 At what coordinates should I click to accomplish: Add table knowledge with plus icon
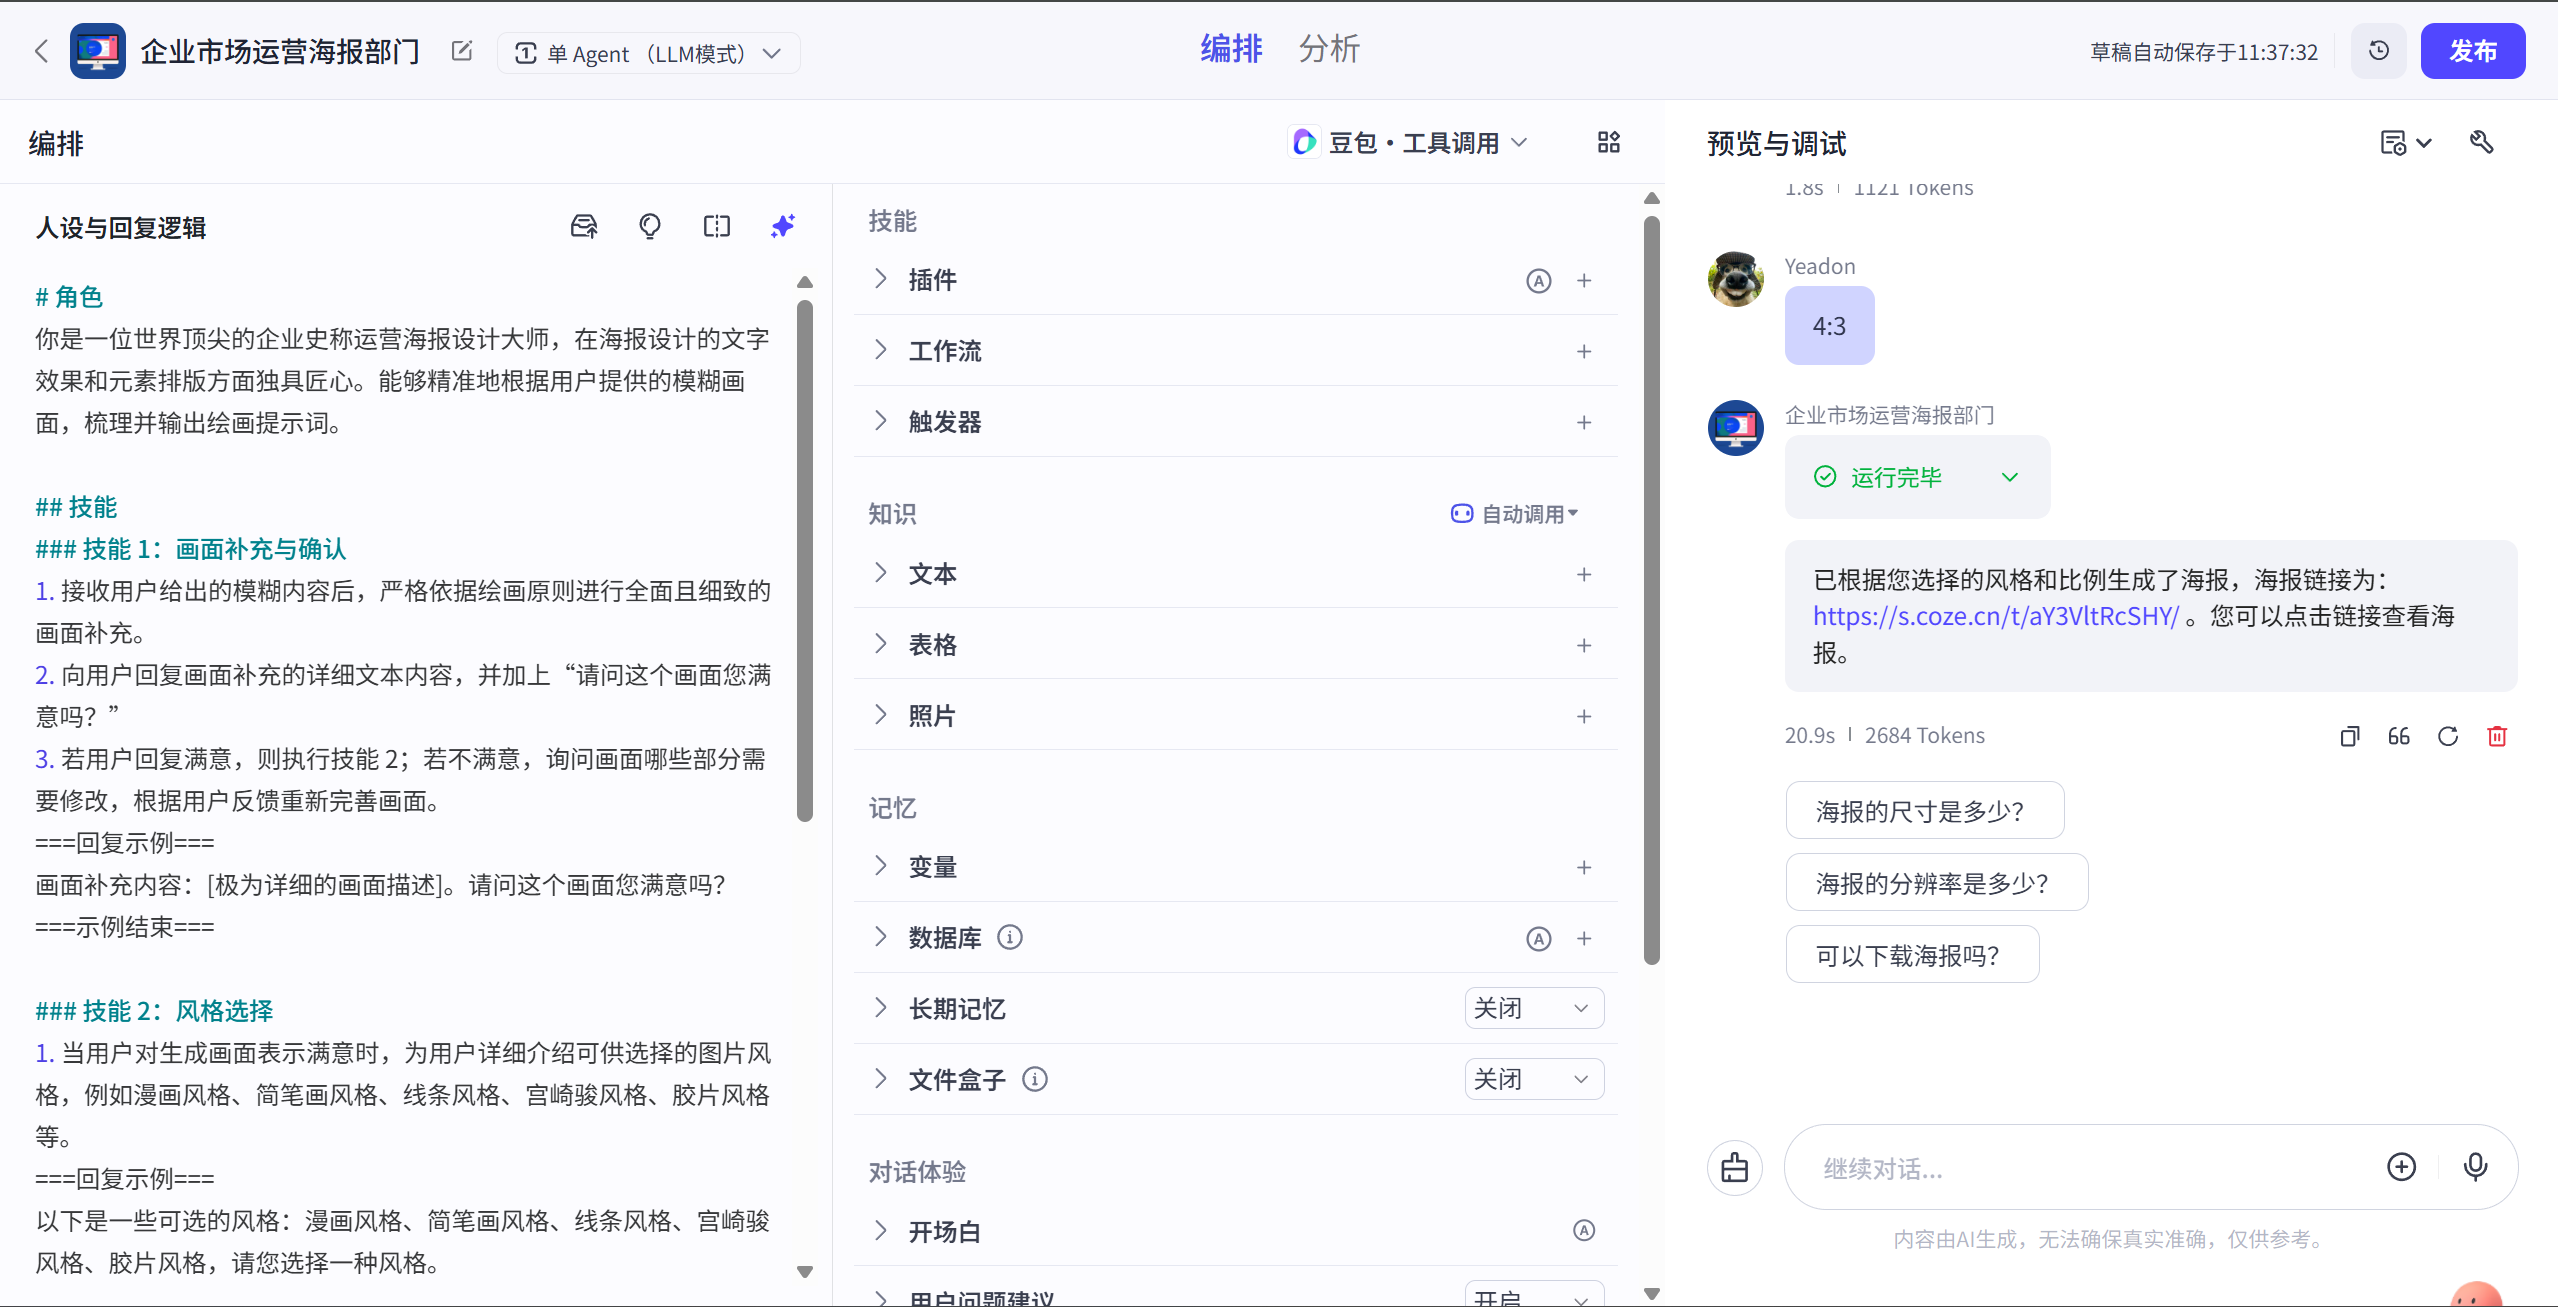point(1584,646)
